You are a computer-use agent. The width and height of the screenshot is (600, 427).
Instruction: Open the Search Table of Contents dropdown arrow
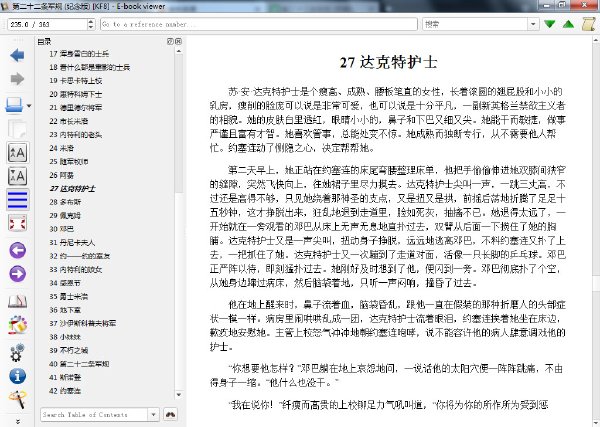tap(153, 414)
